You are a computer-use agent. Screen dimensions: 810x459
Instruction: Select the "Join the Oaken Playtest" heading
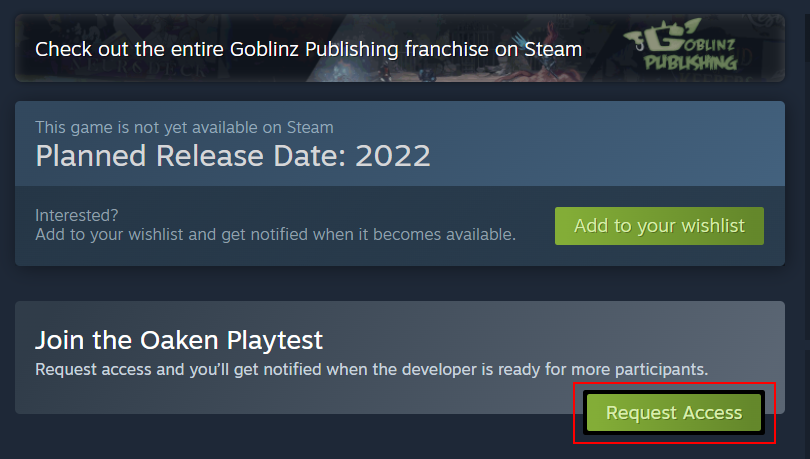click(x=179, y=339)
